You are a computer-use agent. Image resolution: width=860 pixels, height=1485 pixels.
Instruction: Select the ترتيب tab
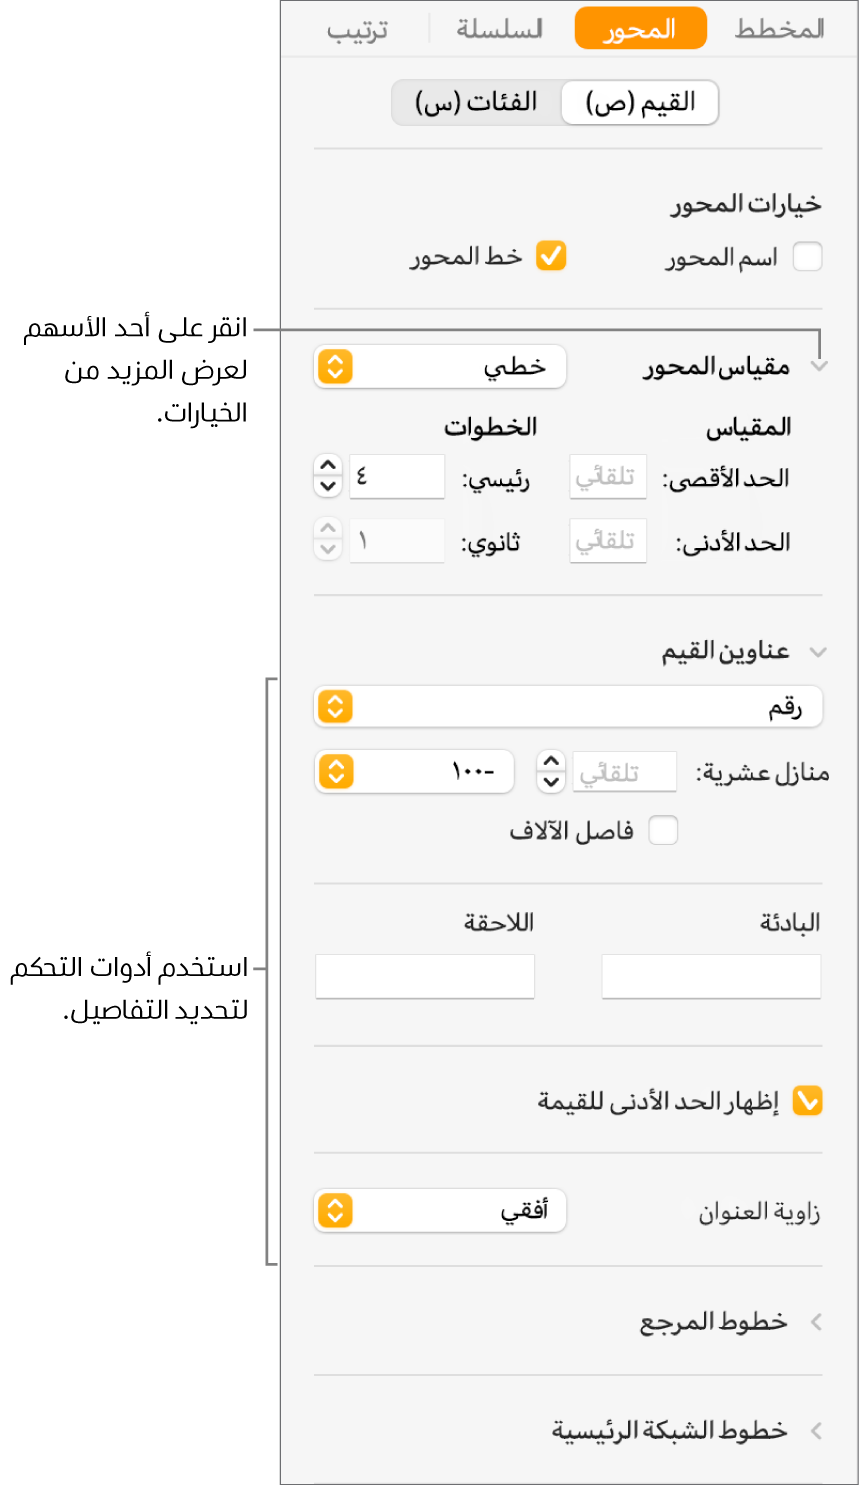click(357, 30)
